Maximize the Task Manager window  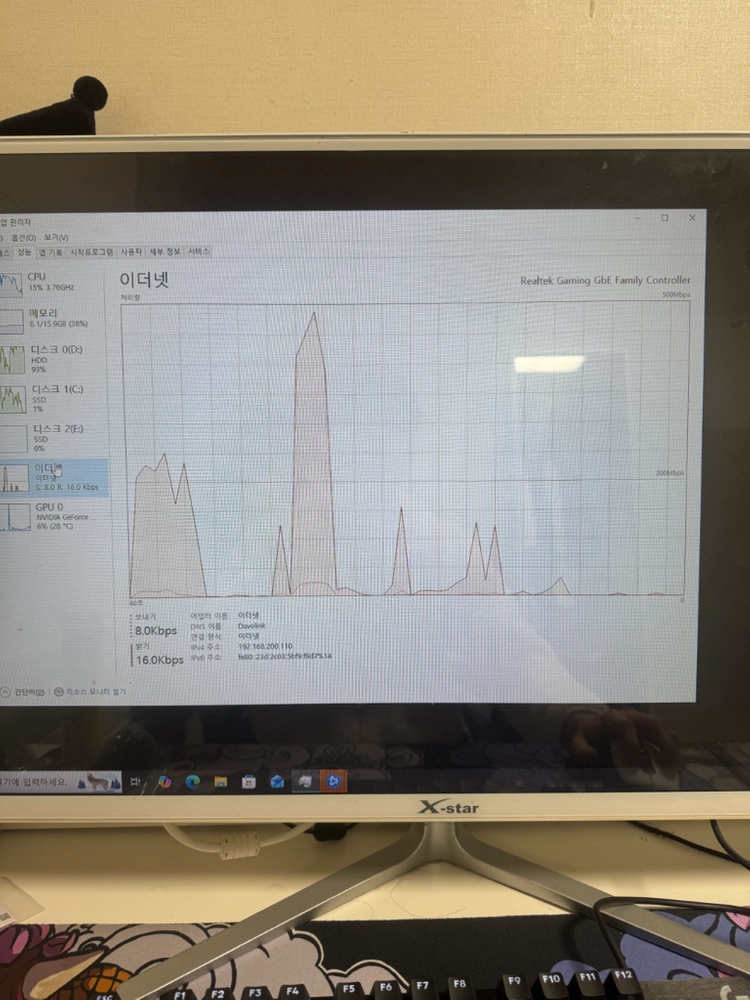point(665,218)
